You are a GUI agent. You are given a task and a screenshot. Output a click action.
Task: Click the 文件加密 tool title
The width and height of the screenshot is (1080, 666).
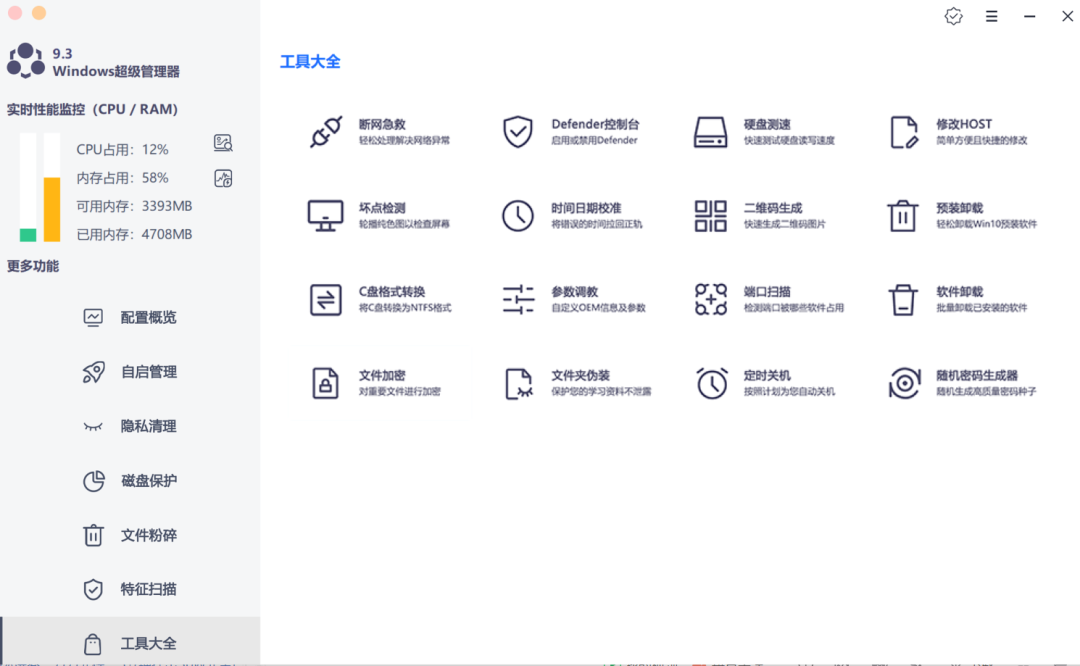382,375
